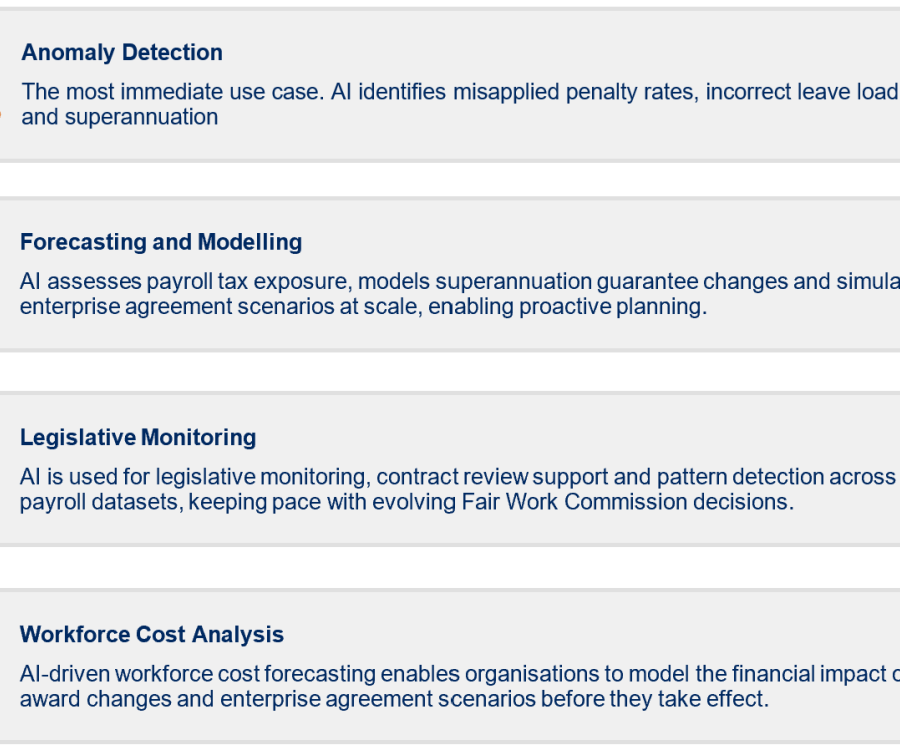
Task: Click the words "proactive planning"
Action: point(613,307)
